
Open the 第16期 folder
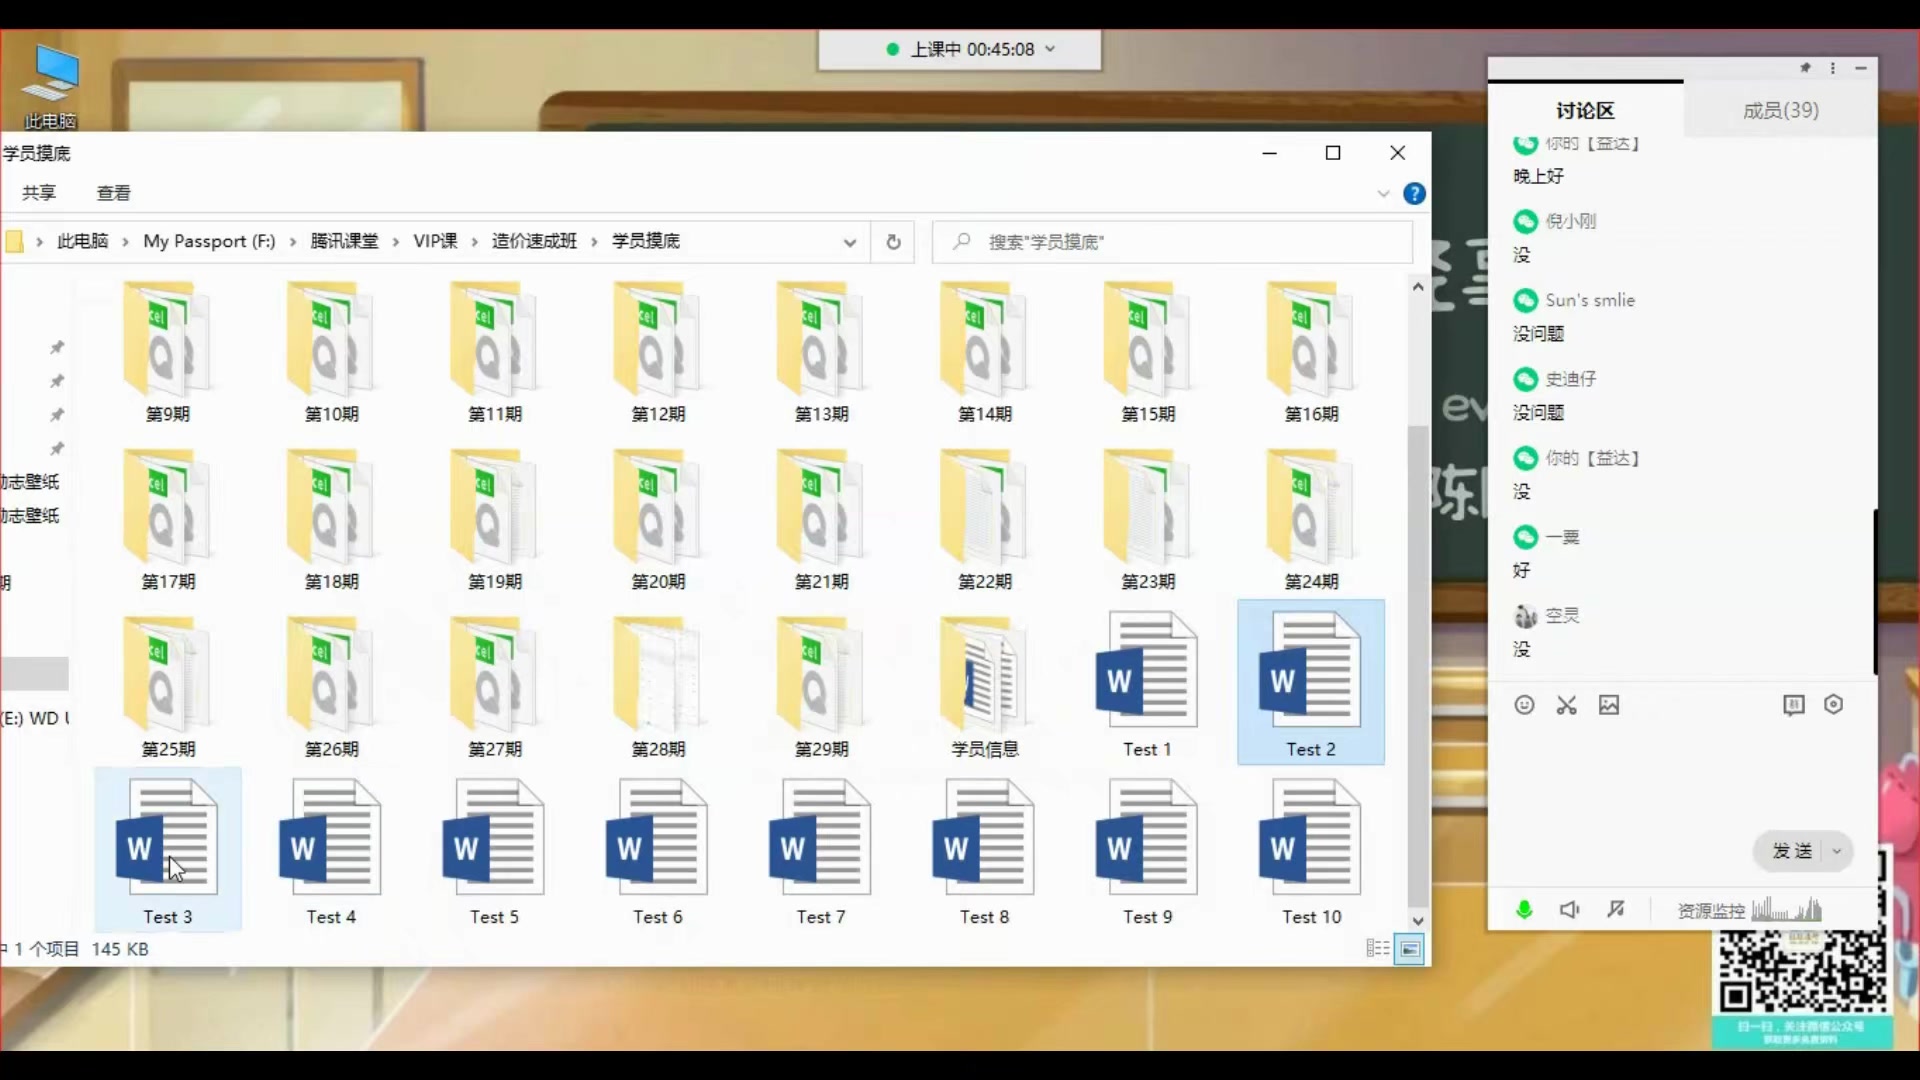pyautogui.click(x=1311, y=353)
